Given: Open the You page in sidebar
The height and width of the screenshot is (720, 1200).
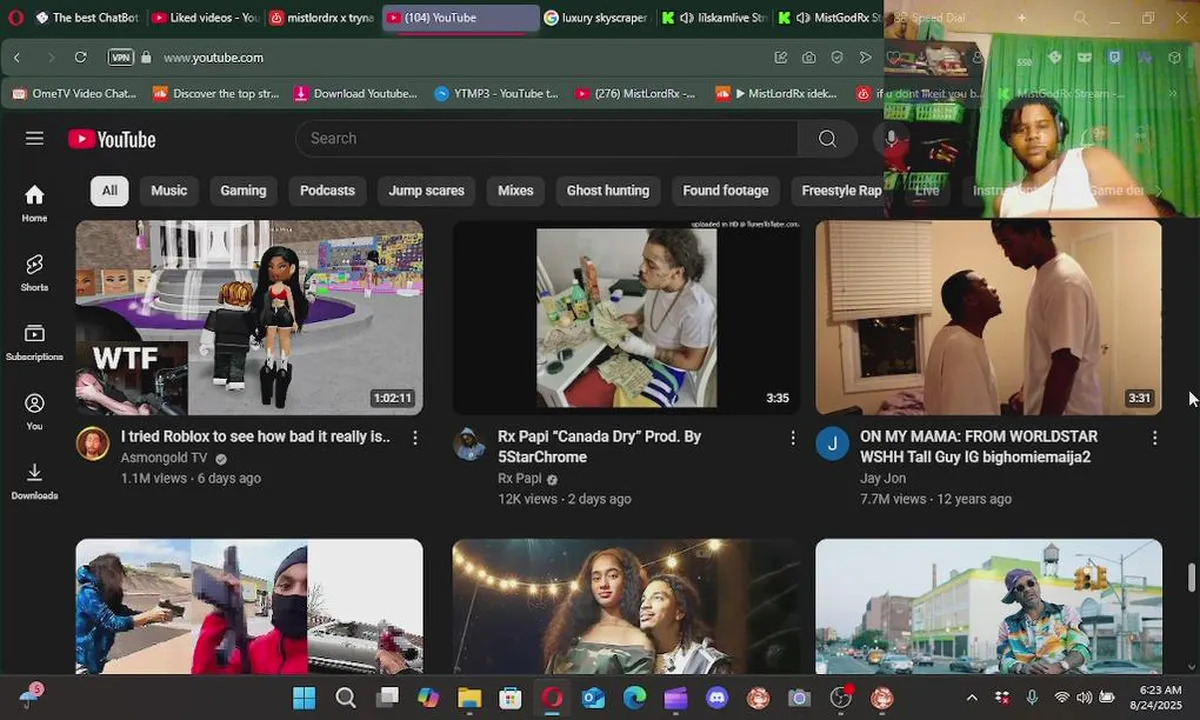Looking at the screenshot, I should click(34, 411).
